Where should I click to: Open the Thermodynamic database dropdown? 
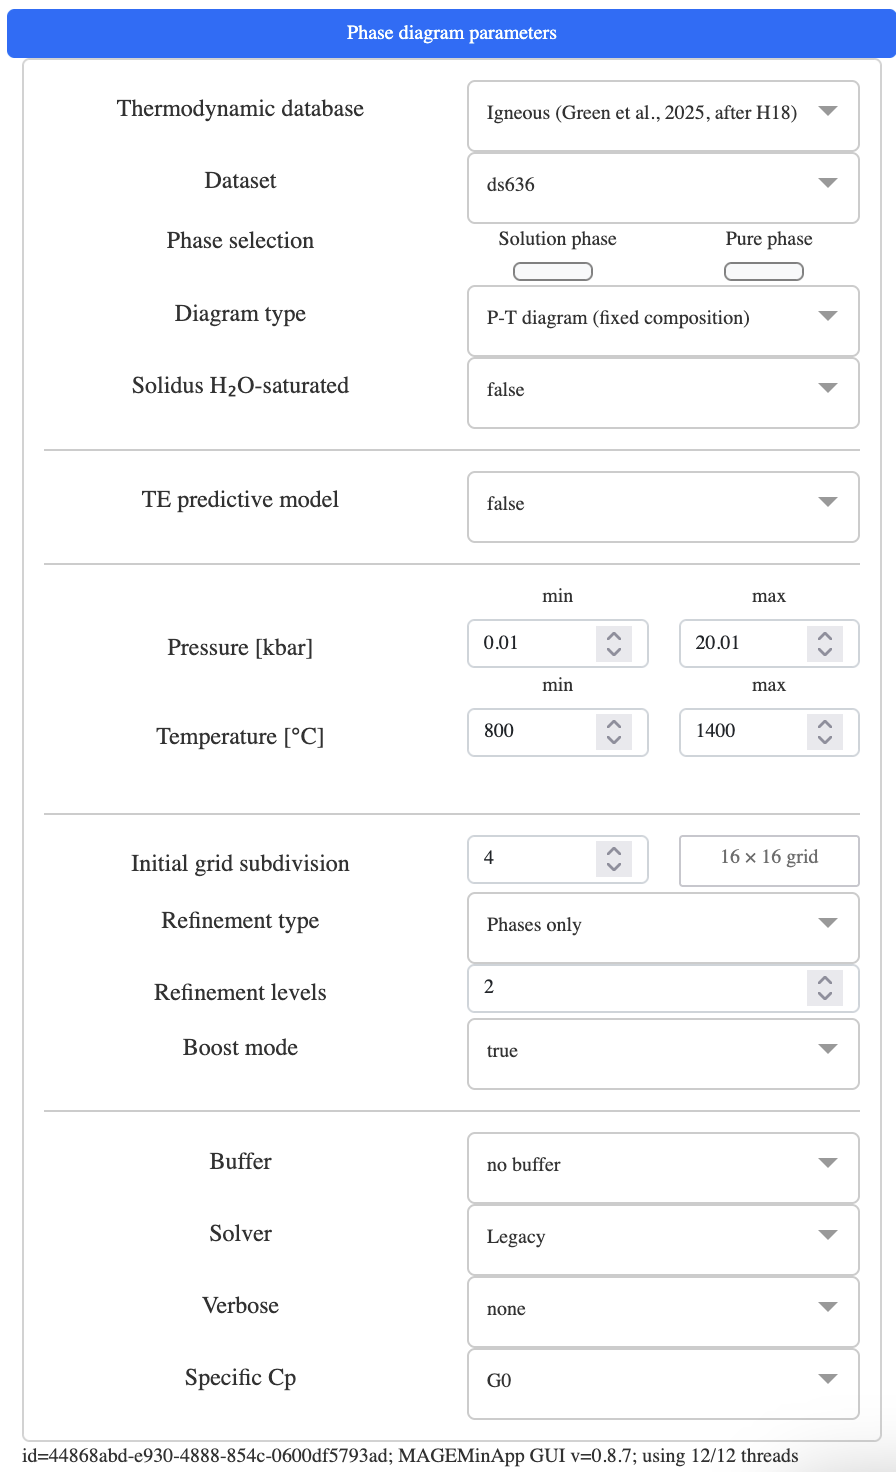tap(662, 113)
